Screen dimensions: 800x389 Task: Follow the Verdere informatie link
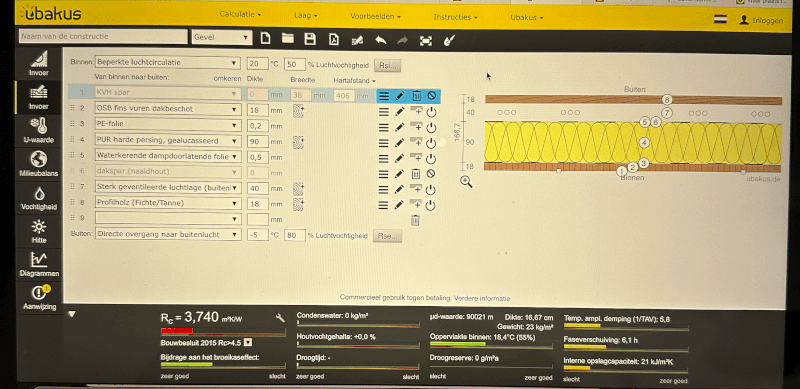[x=482, y=298]
